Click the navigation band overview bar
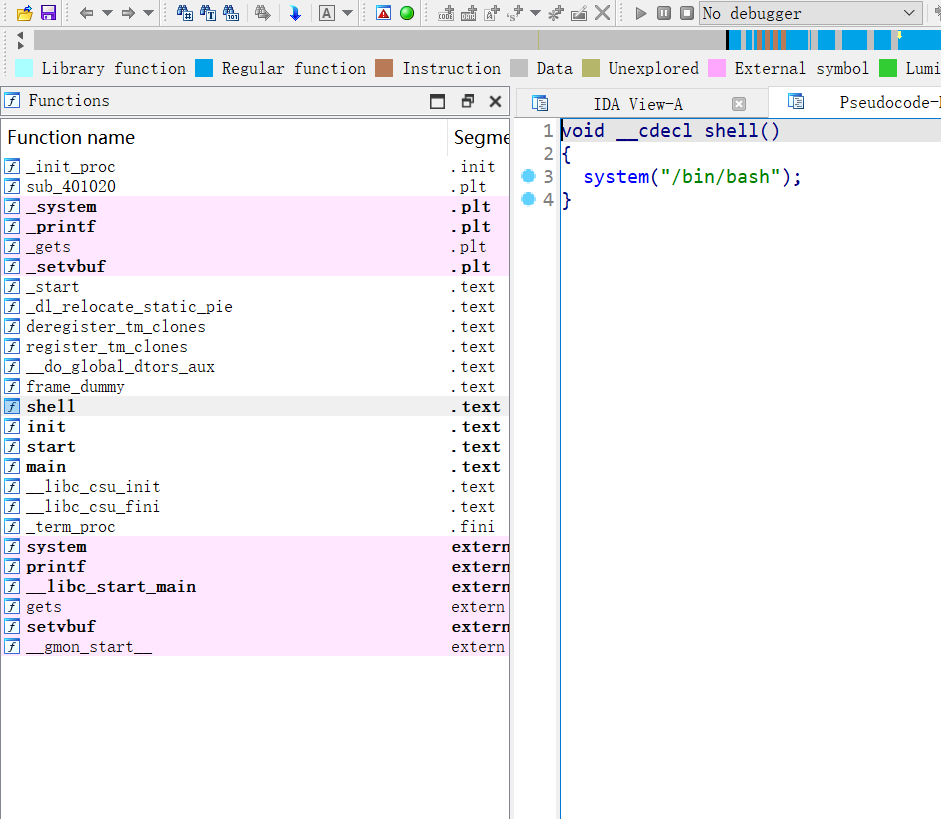The height and width of the screenshot is (819, 941). point(487,40)
